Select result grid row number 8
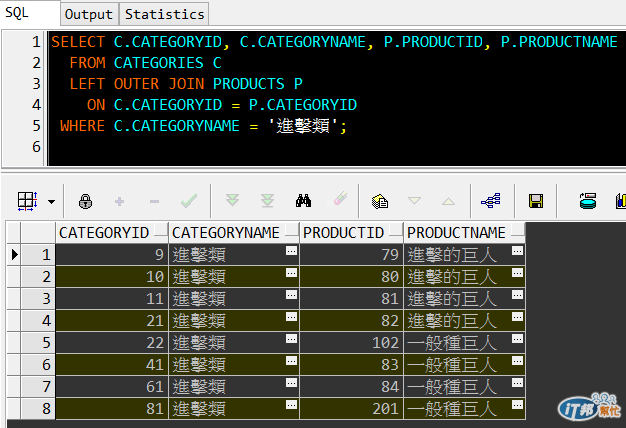Image resolution: width=626 pixels, height=428 pixels. coord(38,408)
